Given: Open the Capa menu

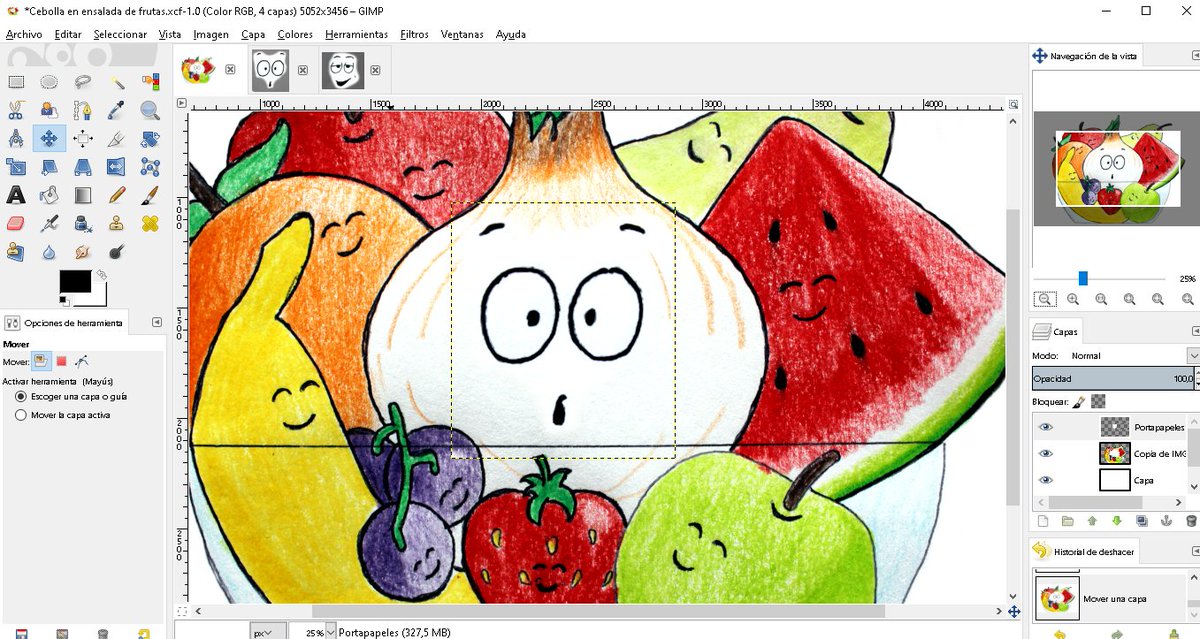Looking at the screenshot, I should [x=253, y=34].
